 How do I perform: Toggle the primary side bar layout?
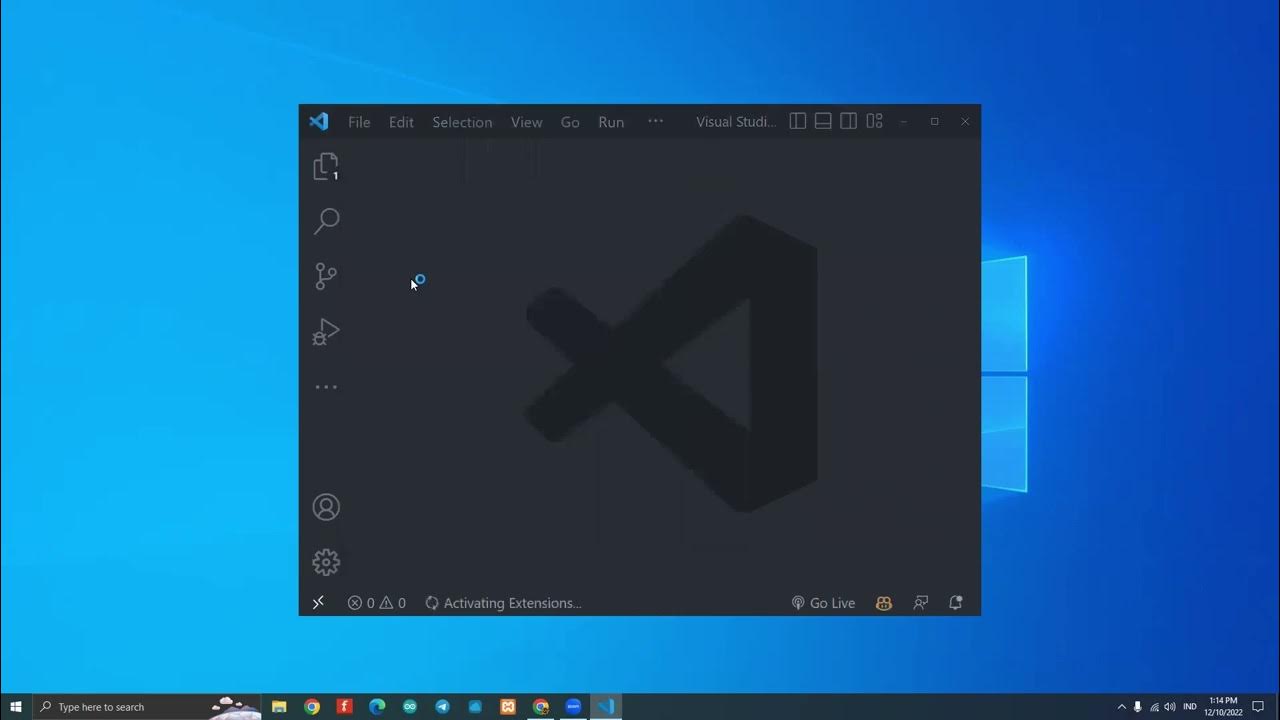(797, 121)
